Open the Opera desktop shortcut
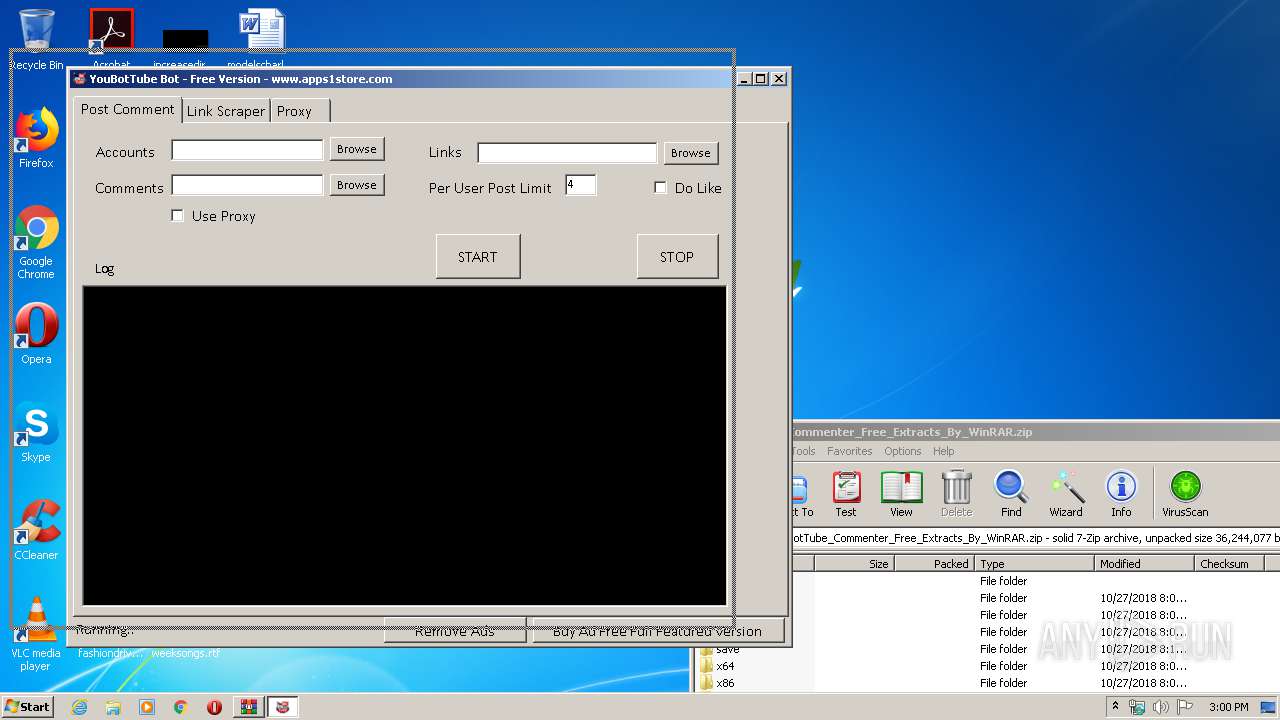 [x=36, y=334]
